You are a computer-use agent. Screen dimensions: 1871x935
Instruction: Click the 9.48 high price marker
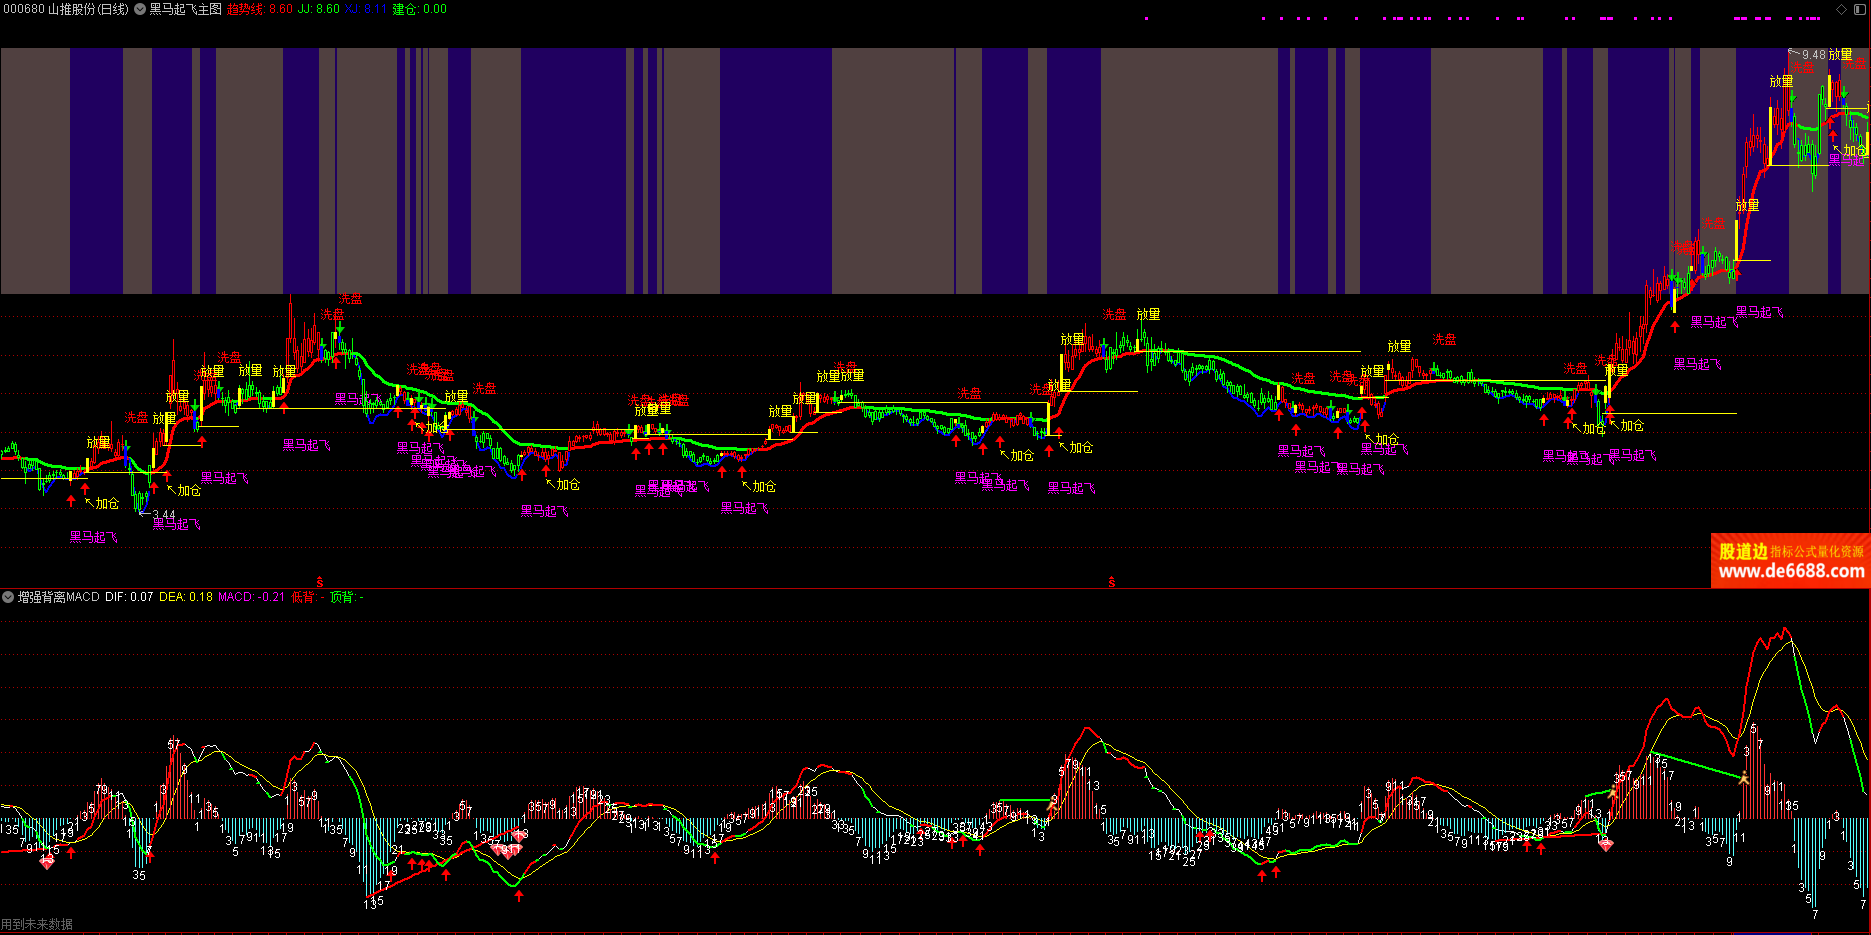point(1813,55)
